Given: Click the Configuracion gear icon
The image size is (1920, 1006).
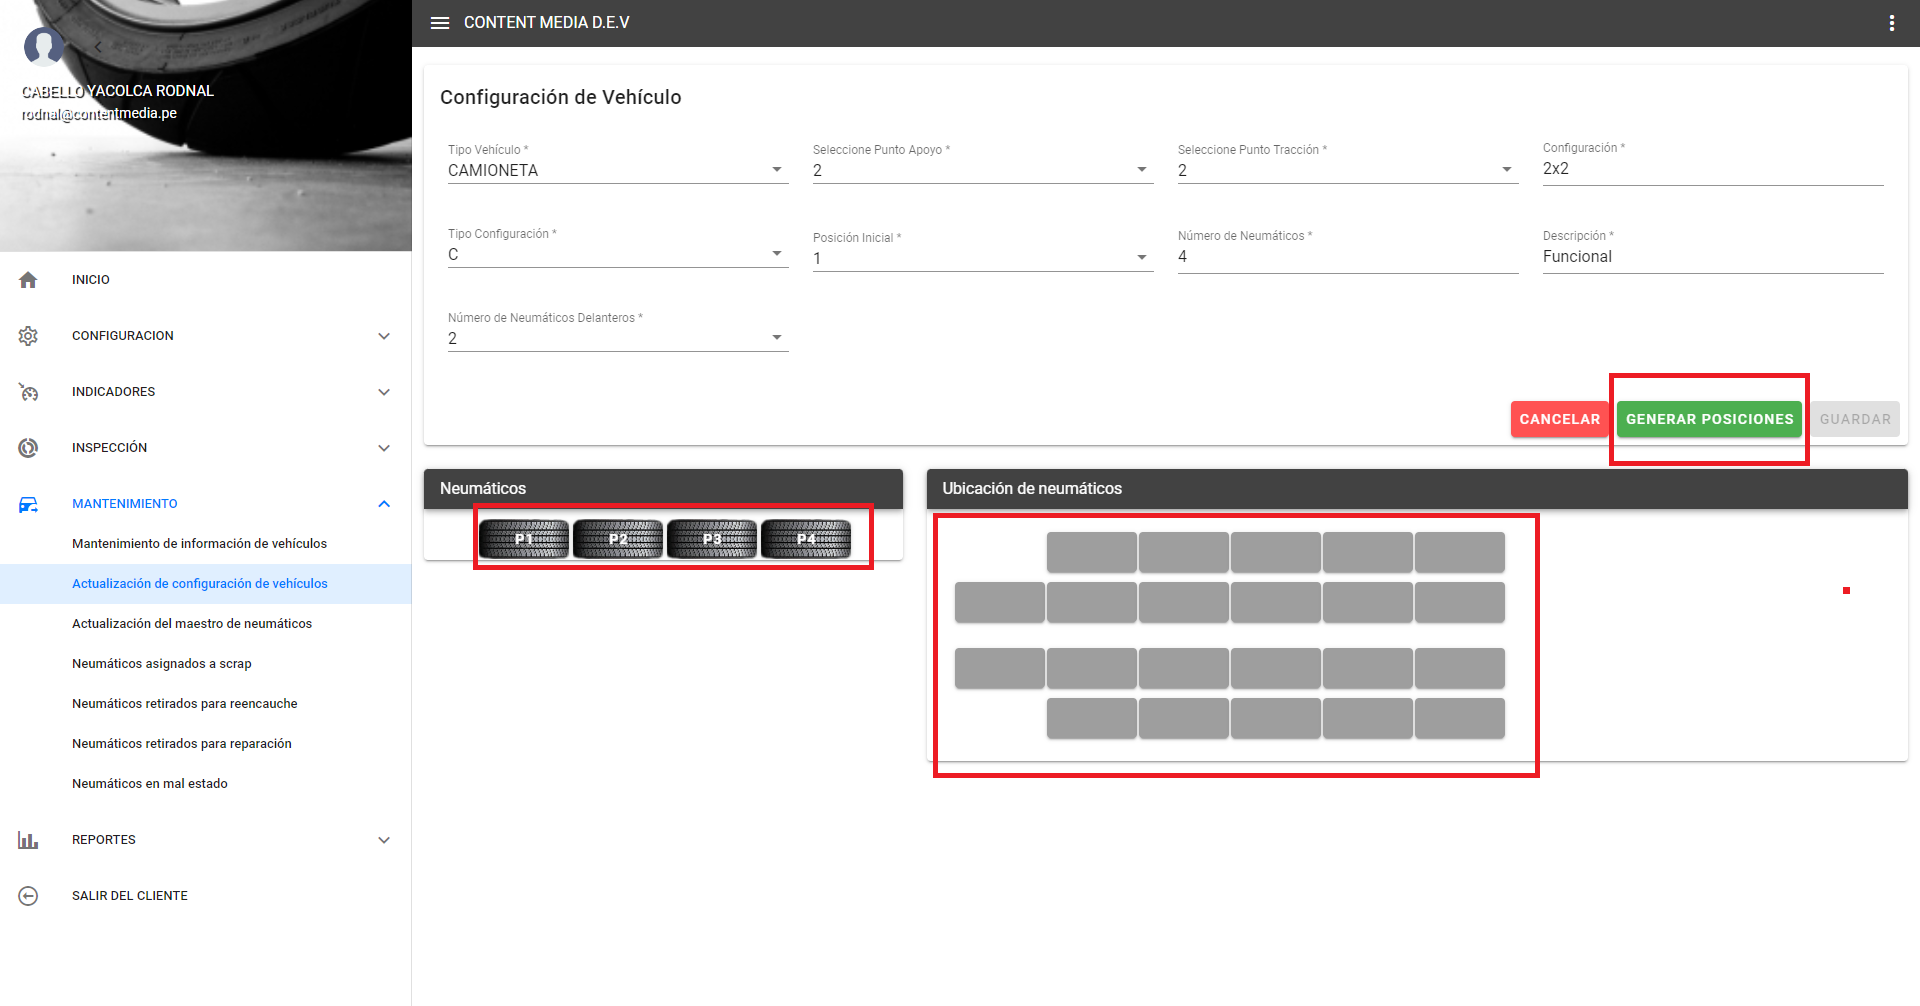Looking at the screenshot, I should click(28, 336).
